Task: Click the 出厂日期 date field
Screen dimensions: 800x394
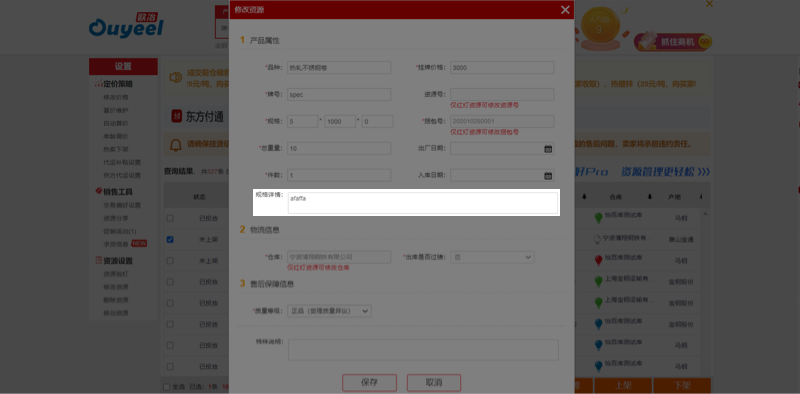Action: pyautogui.click(x=502, y=149)
